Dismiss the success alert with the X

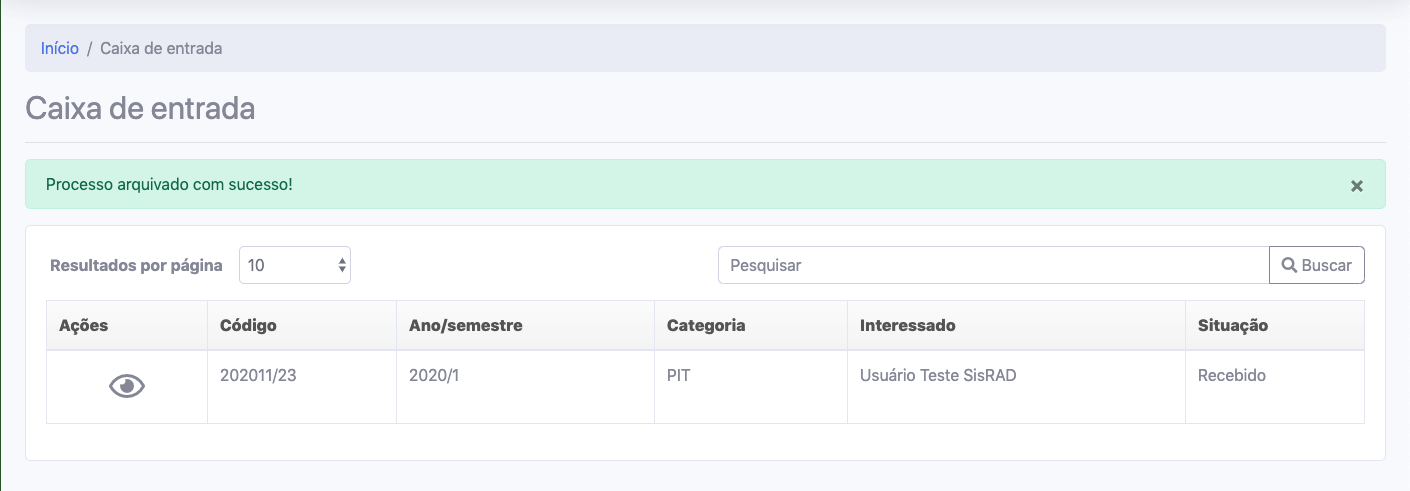(x=1357, y=186)
